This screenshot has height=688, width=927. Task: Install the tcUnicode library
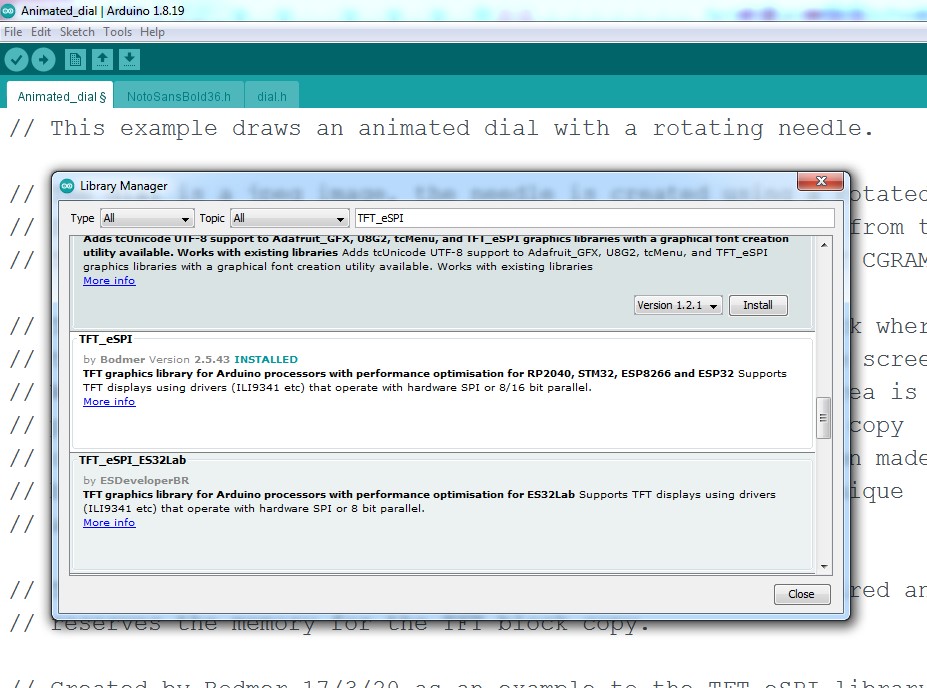[758, 305]
